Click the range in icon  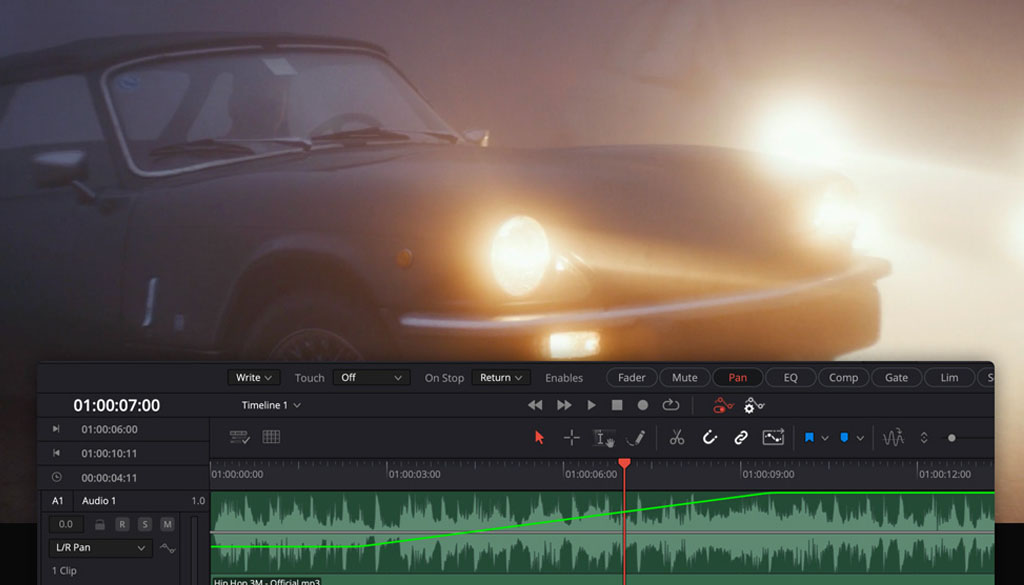(56, 429)
